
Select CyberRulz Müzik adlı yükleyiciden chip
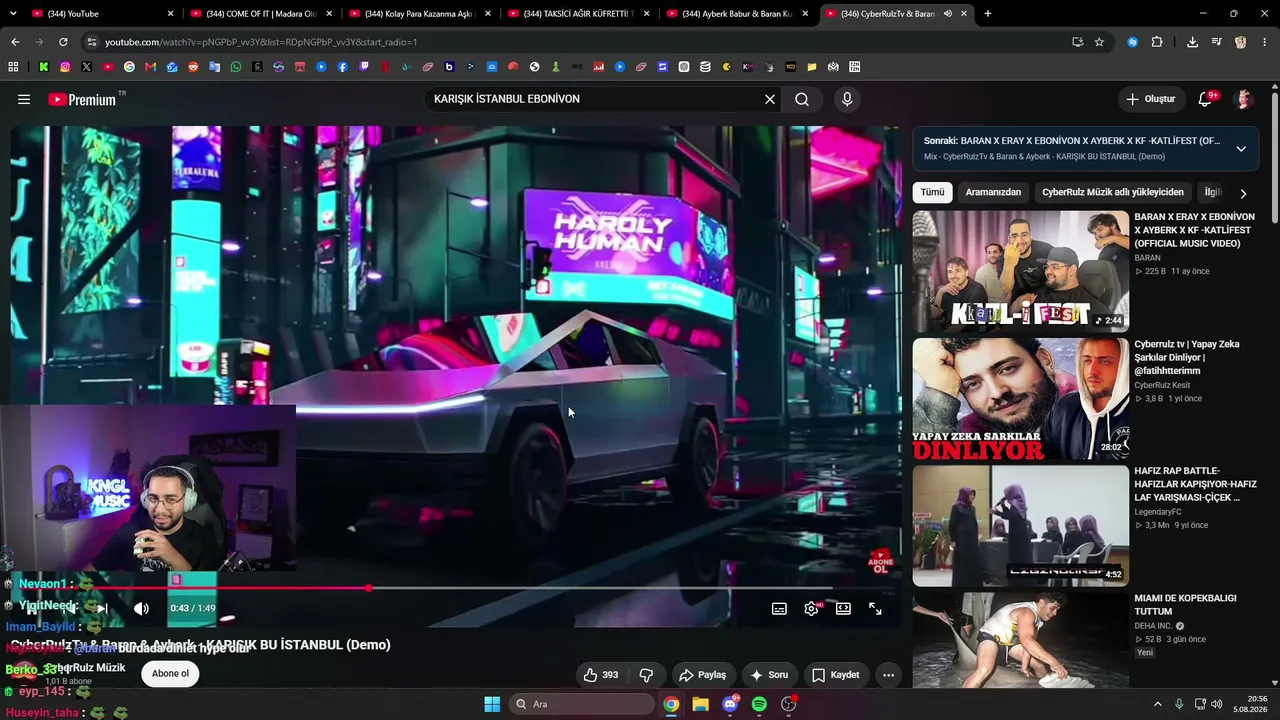(1113, 192)
